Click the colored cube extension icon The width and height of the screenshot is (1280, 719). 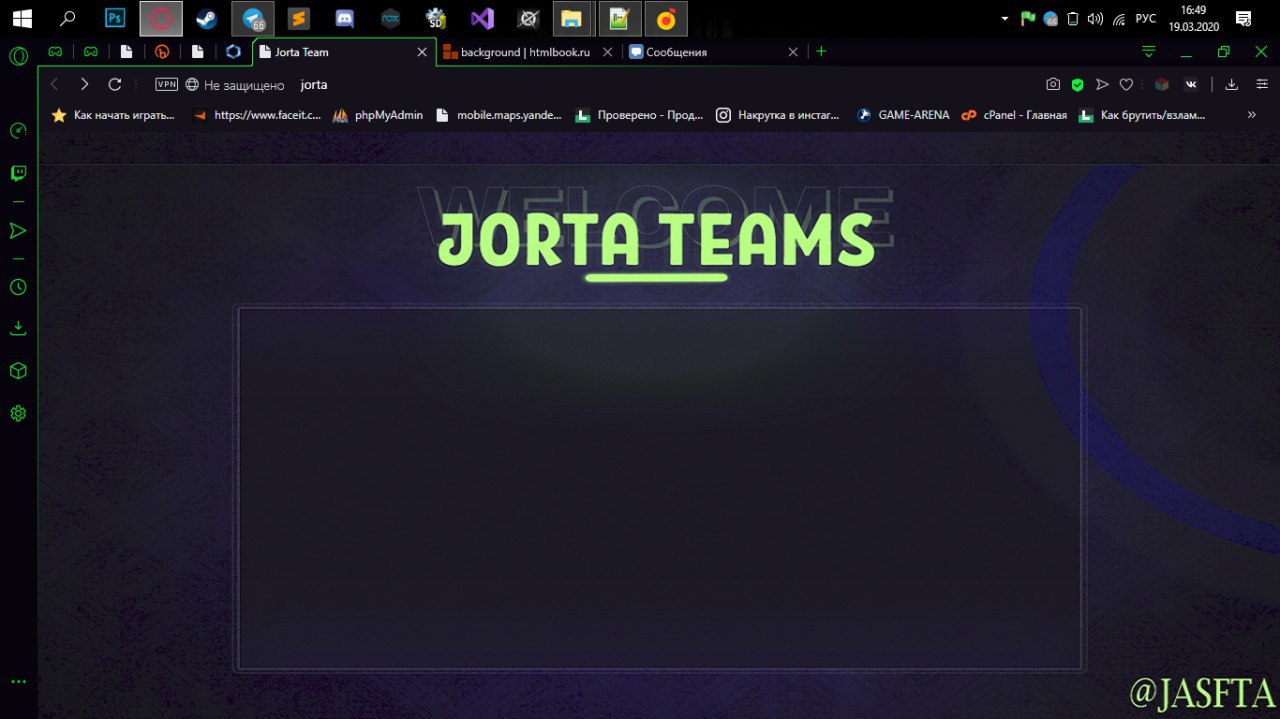(x=1162, y=85)
